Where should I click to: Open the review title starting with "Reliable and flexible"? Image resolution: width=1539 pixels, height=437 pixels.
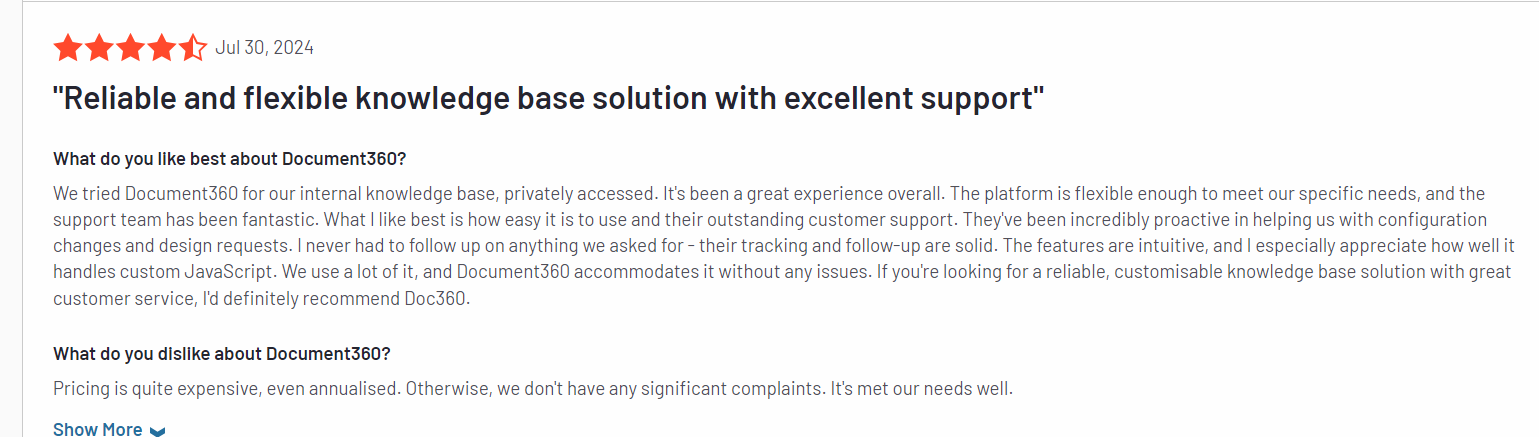click(548, 99)
